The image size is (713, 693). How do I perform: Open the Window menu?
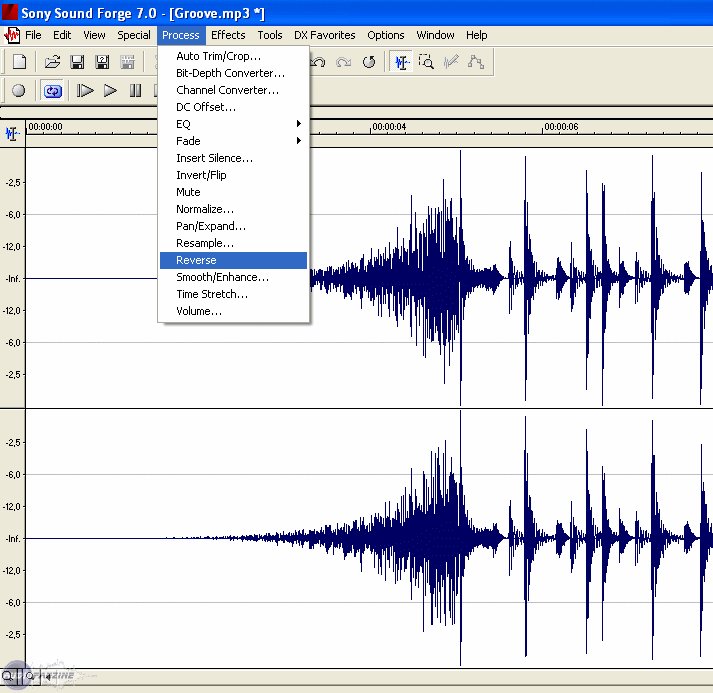(435, 35)
